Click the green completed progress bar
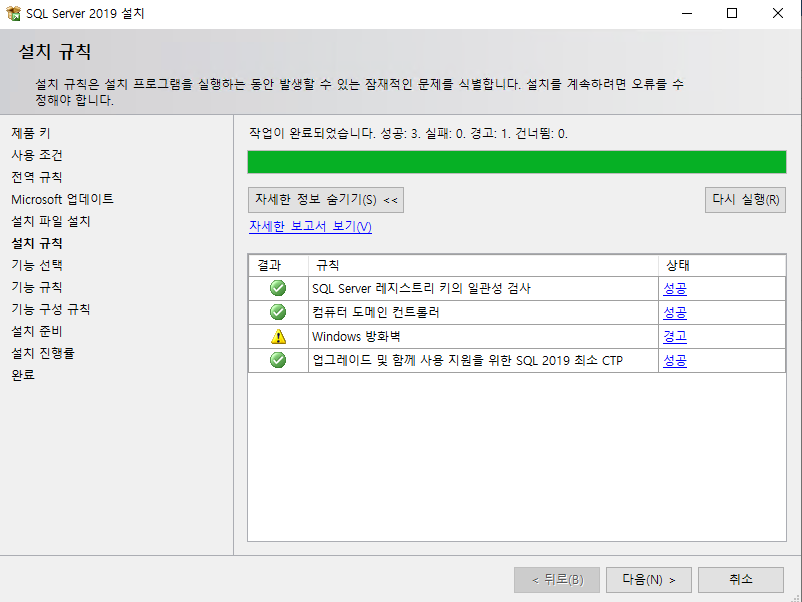 coord(517,162)
